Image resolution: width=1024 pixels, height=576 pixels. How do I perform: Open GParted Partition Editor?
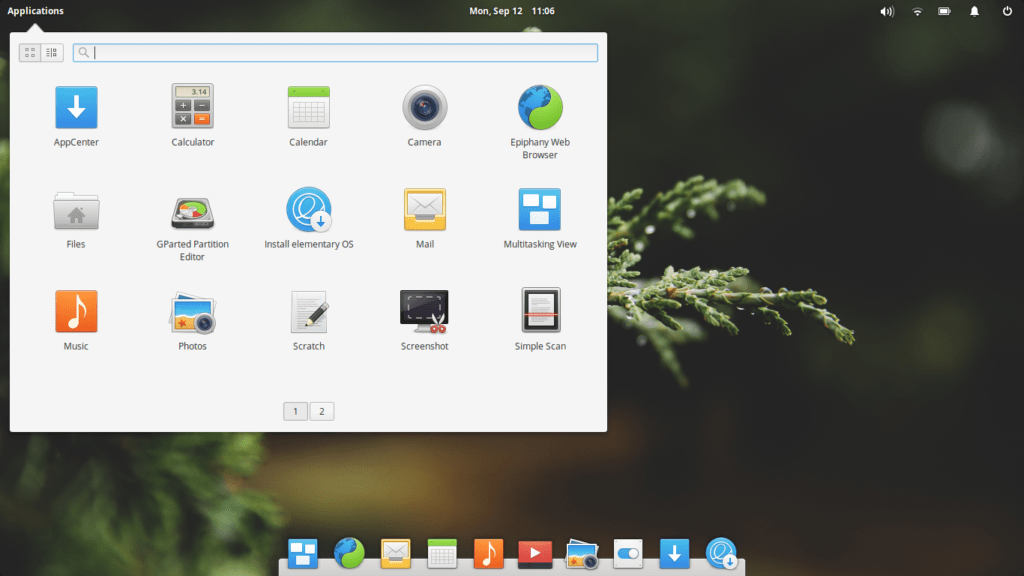click(x=191, y=210)
